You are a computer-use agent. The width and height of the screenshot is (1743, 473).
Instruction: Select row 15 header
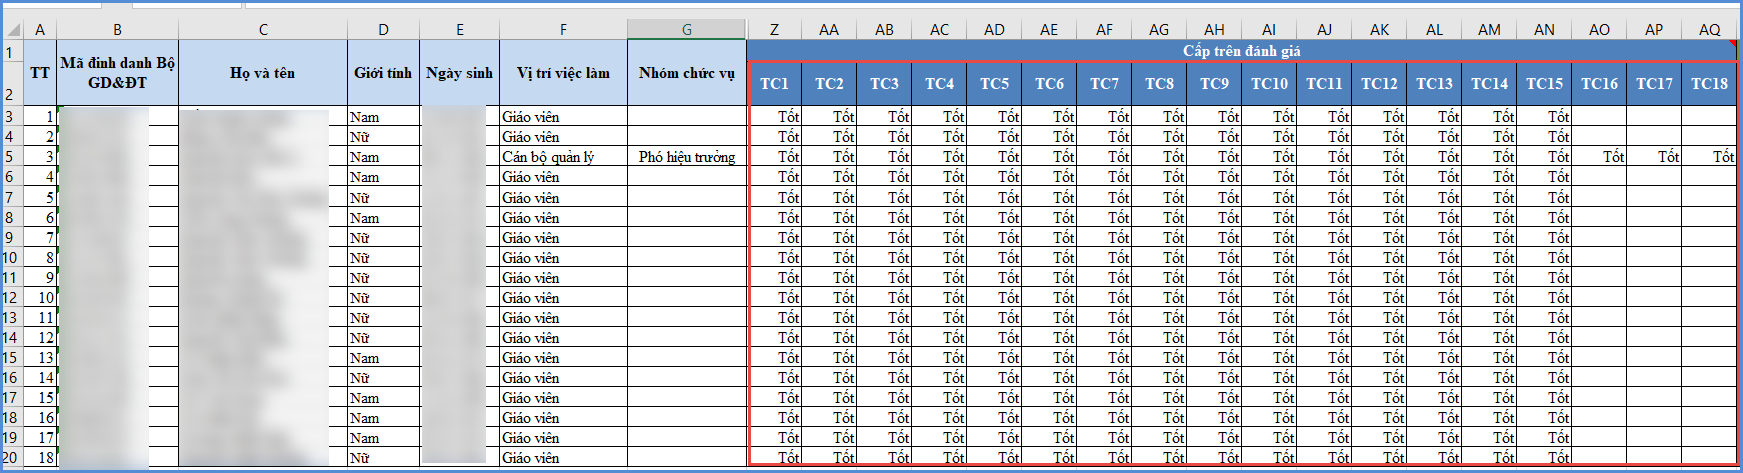point(11,357)
